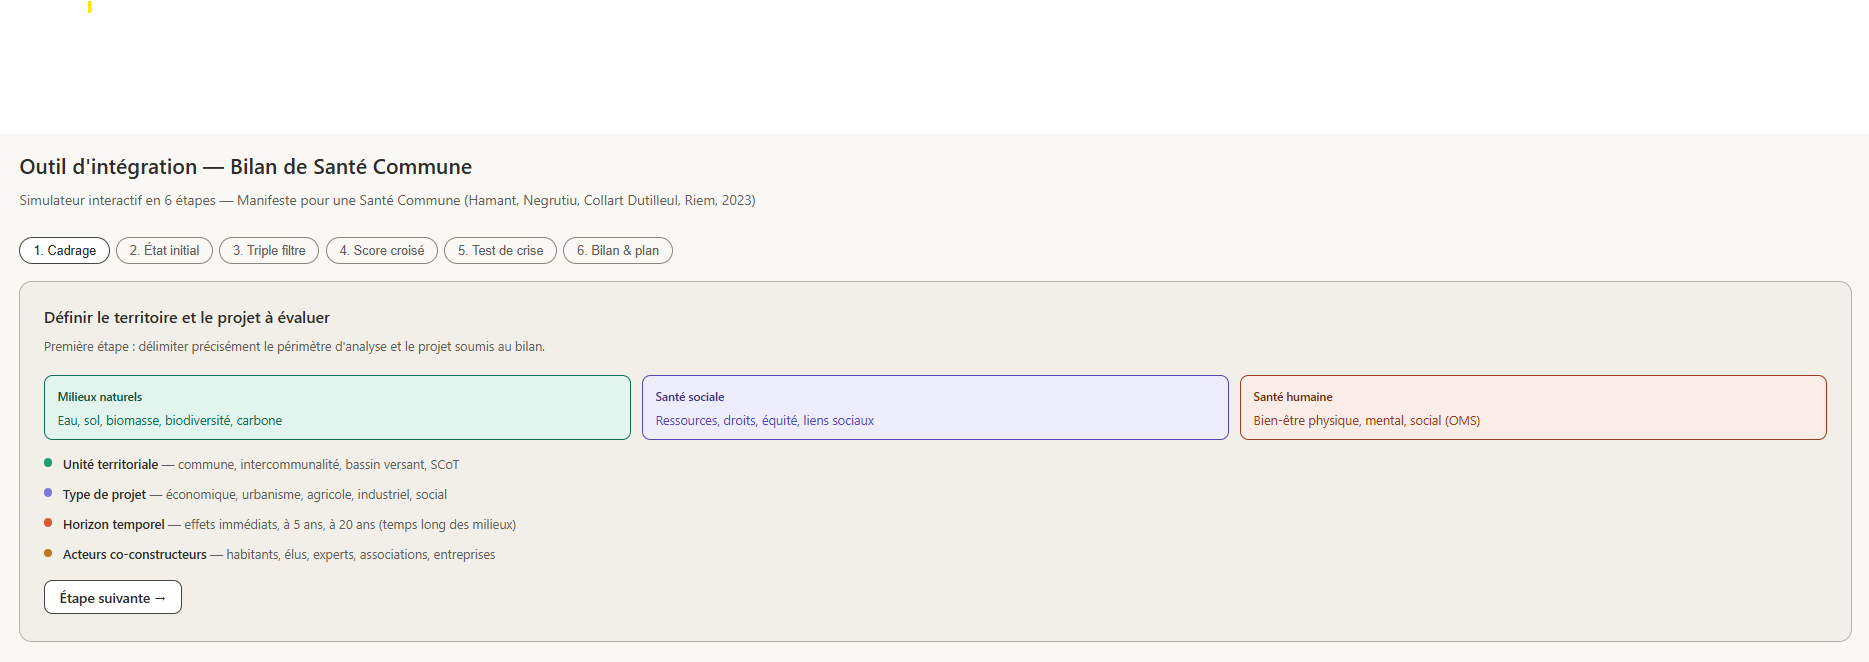Click the Outil d'intégration page title
The width and height of the screenshot is (1869, 662).
point(246,167)
